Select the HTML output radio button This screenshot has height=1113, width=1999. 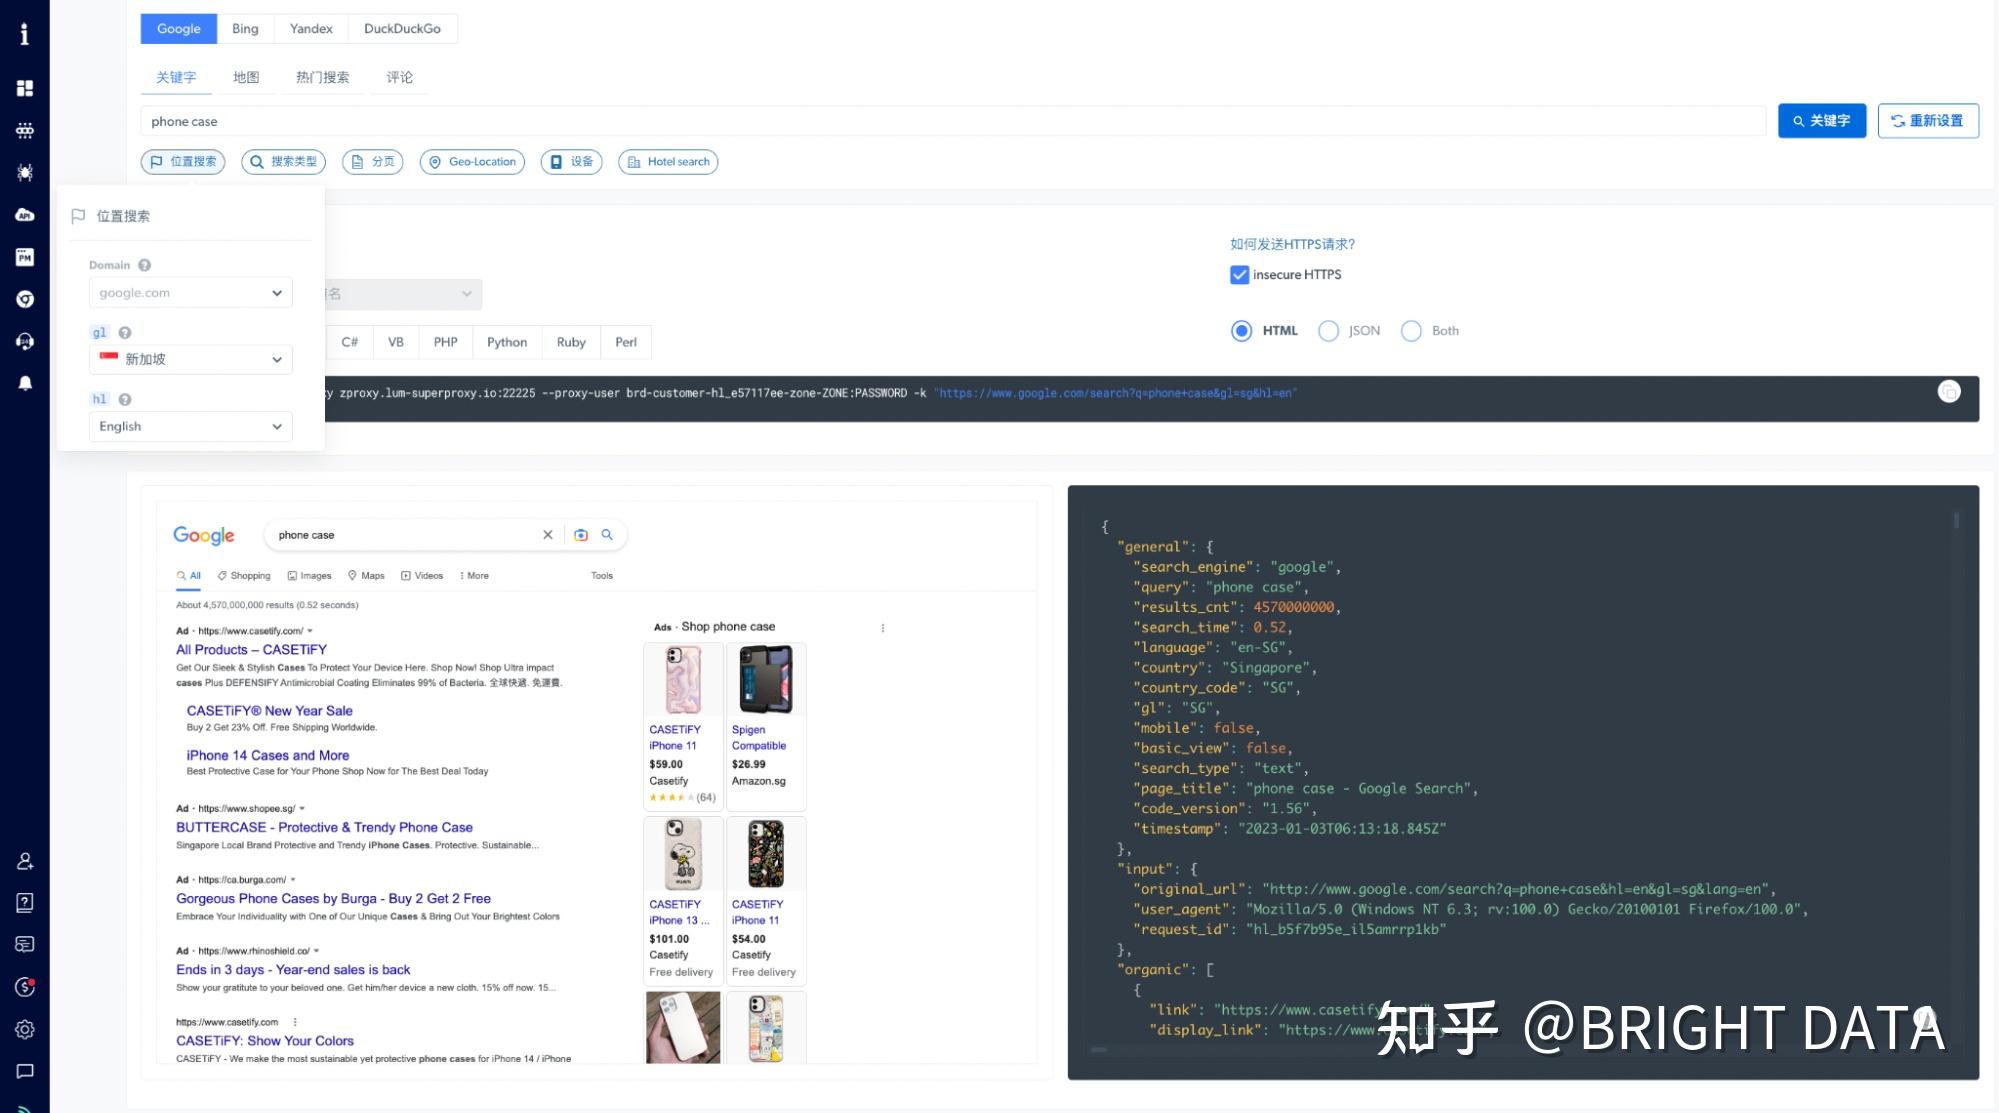(x=1241, y=331)
